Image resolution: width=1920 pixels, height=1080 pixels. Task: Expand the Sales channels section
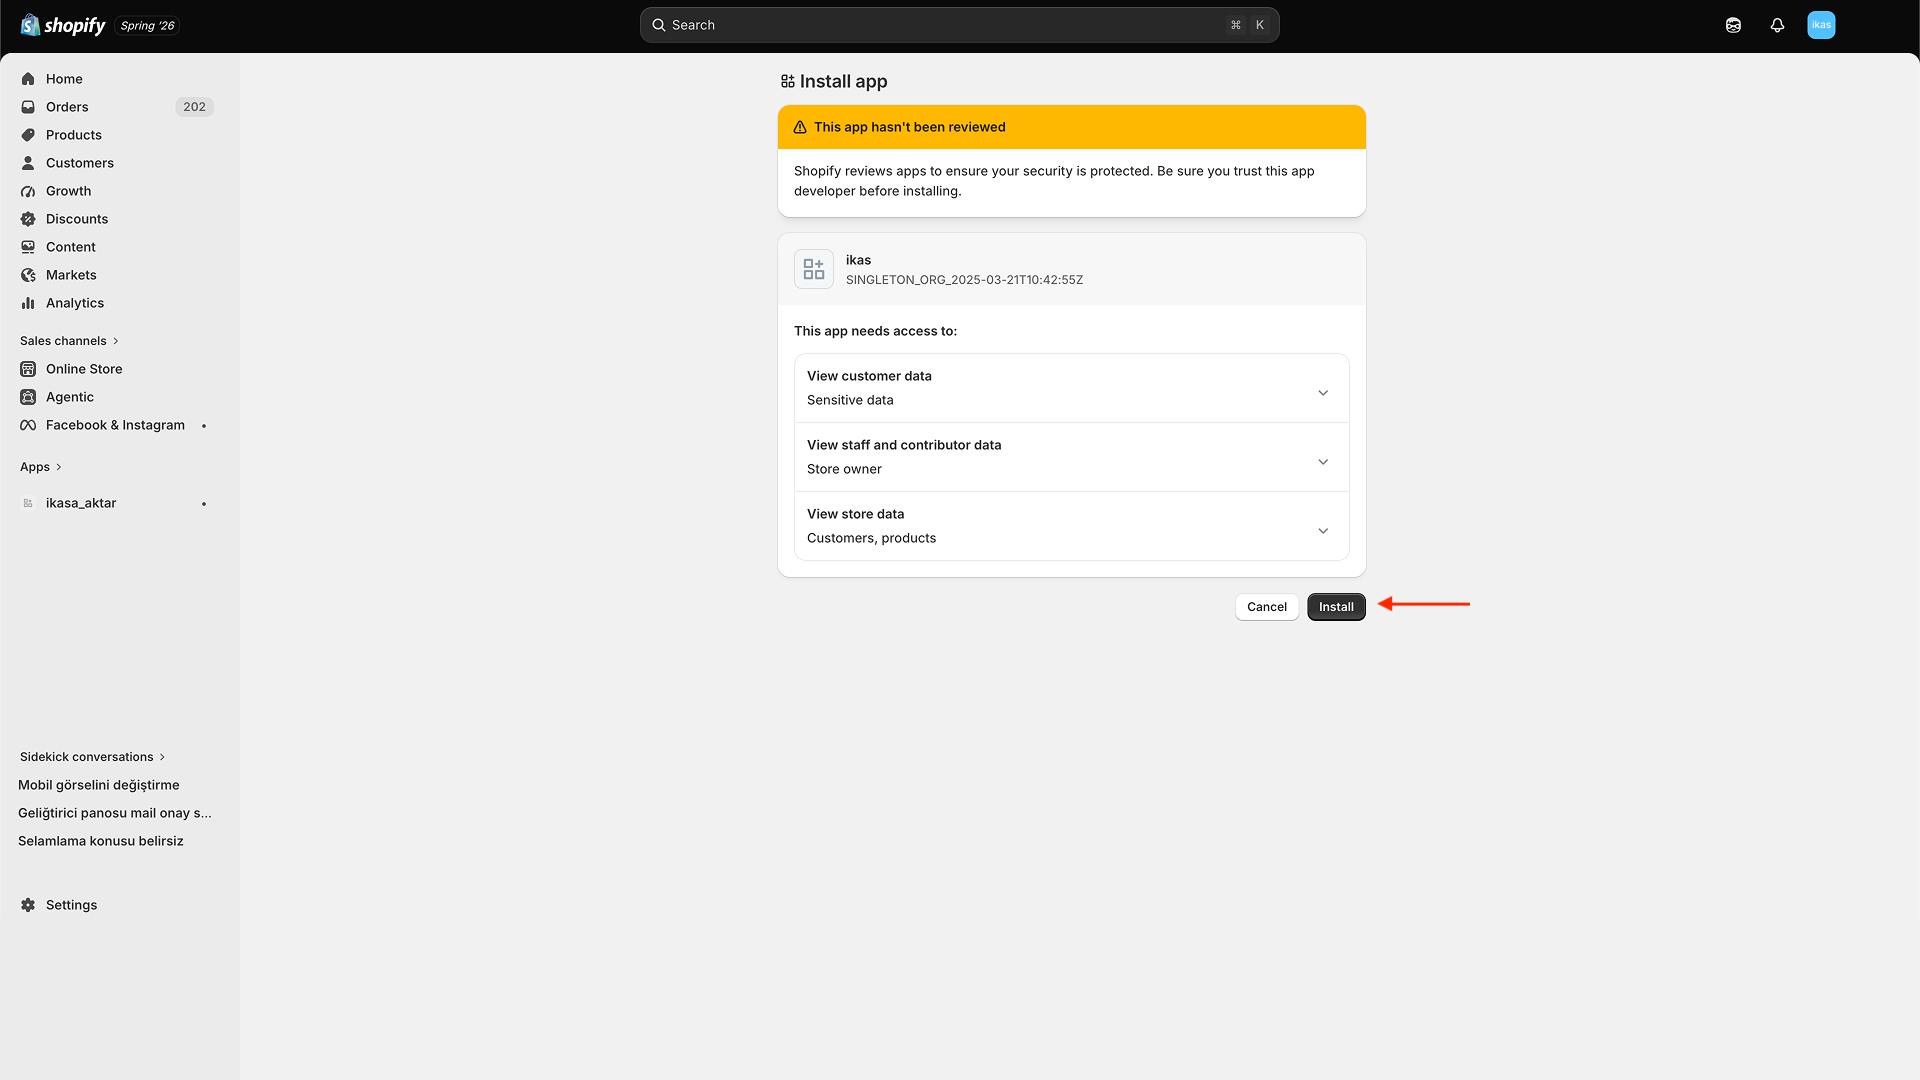coord(69,341)
